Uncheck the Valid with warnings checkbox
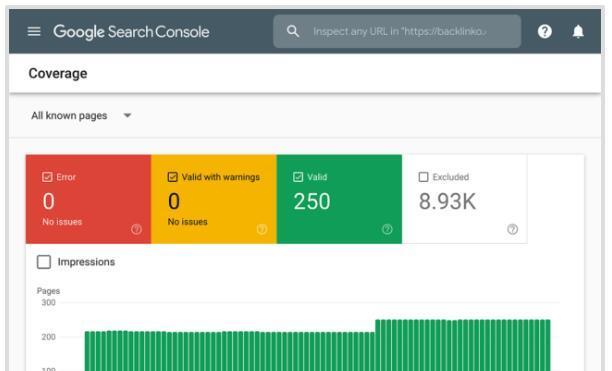This screenshot has width=612, height=371. [x=173, y=177]
